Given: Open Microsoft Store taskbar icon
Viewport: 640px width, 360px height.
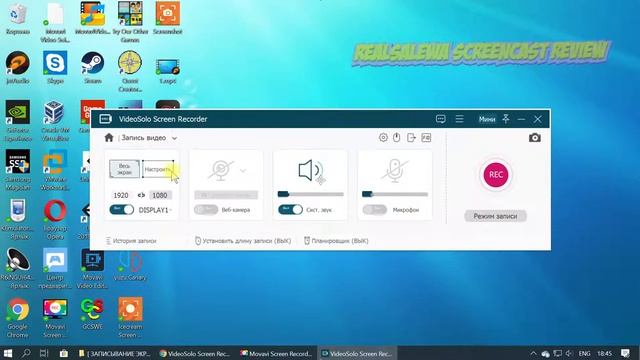Looking at the screenshot, I should [64, 353].
